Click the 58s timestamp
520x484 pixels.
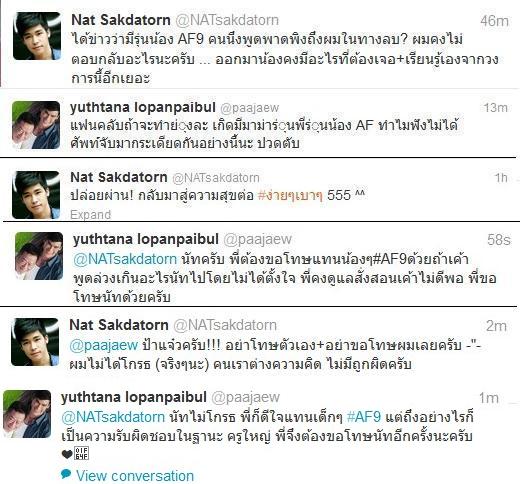click(499, 240)
